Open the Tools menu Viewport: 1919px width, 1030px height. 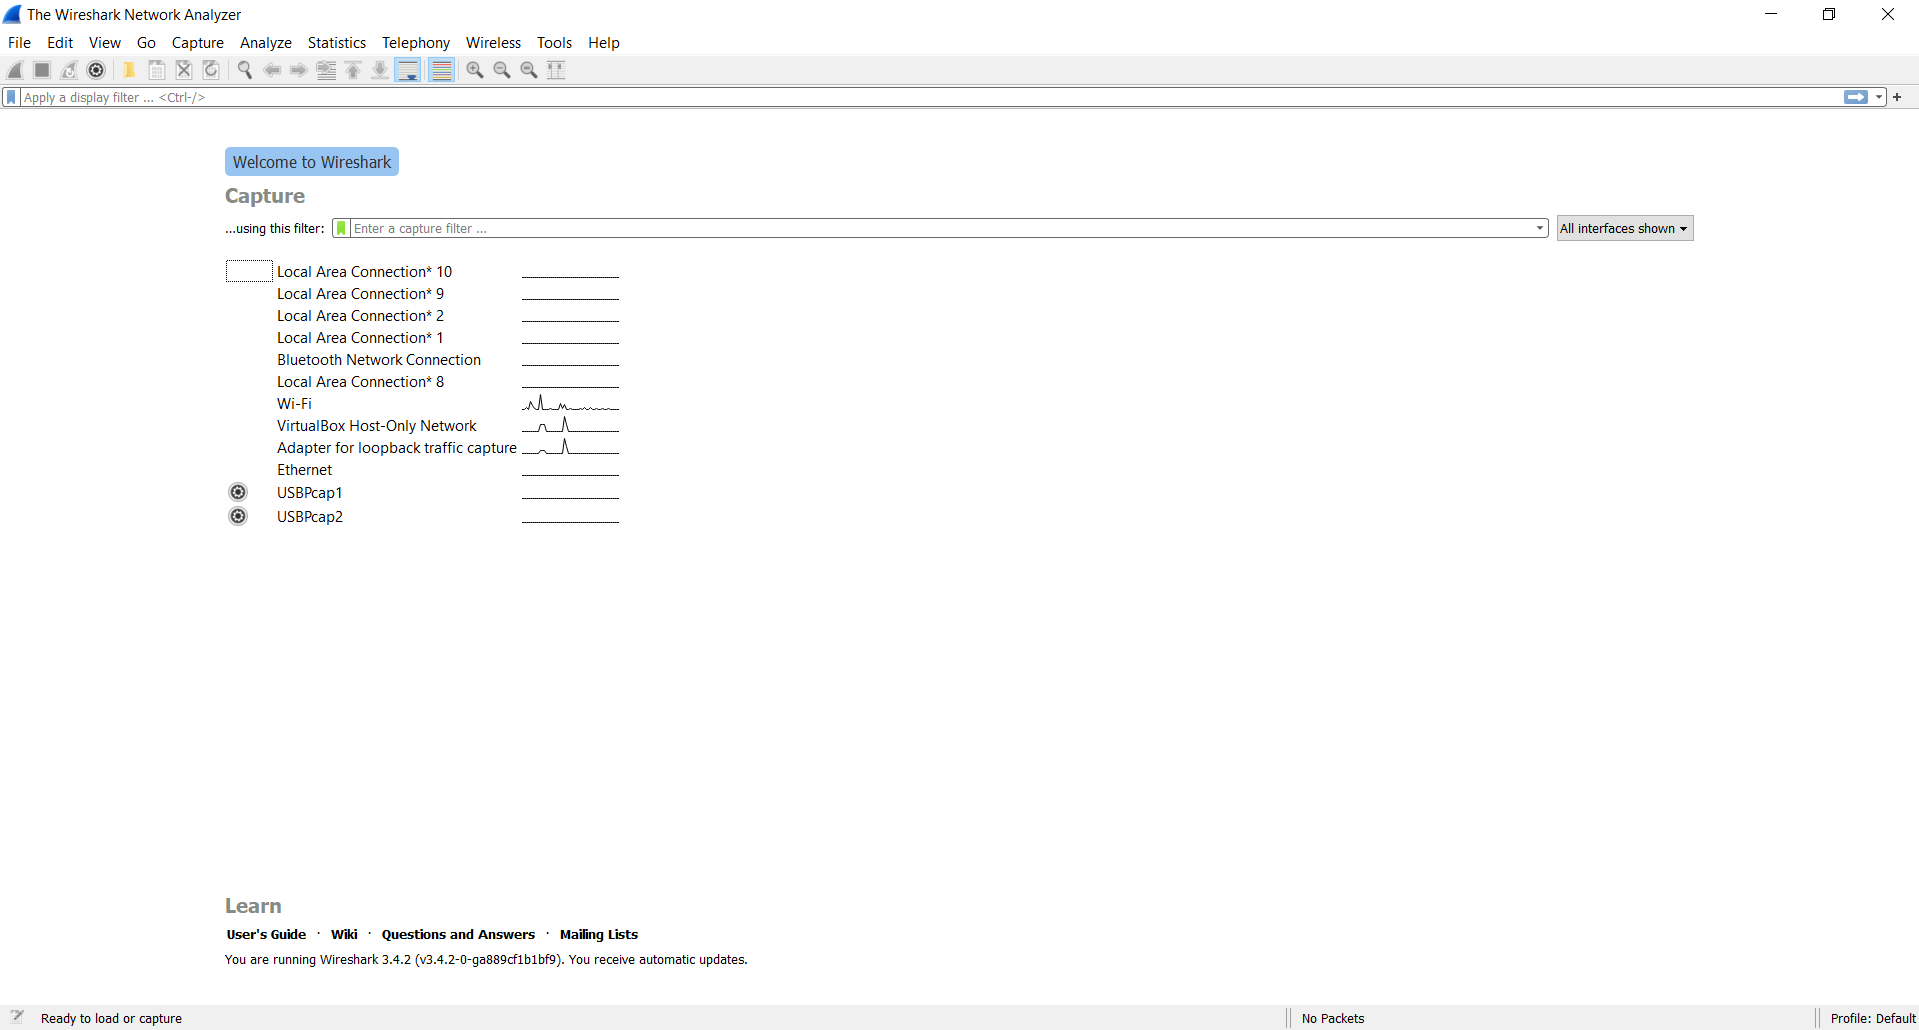coord(554,42)
